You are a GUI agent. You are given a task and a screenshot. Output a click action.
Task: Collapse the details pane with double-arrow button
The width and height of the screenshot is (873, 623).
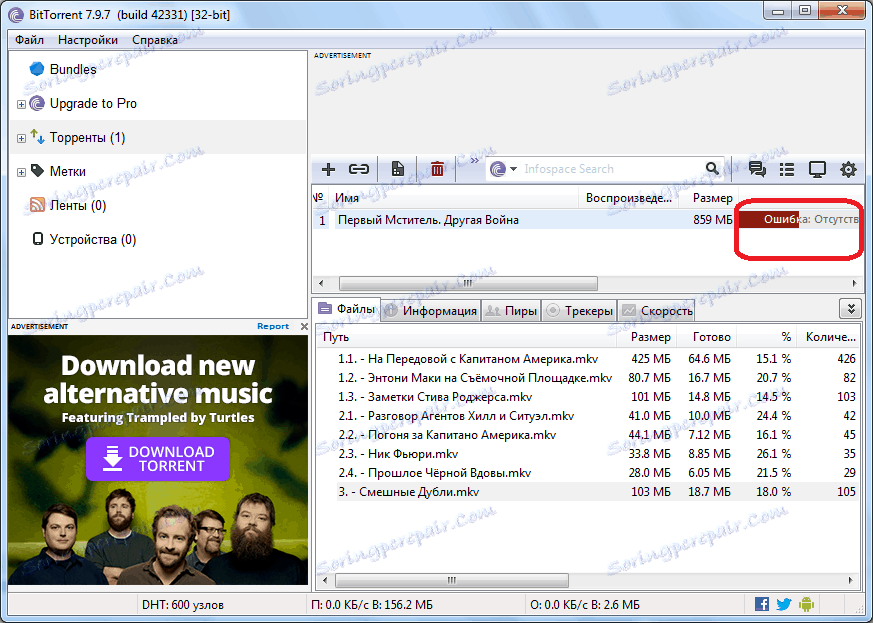click(x=851, y=308)
